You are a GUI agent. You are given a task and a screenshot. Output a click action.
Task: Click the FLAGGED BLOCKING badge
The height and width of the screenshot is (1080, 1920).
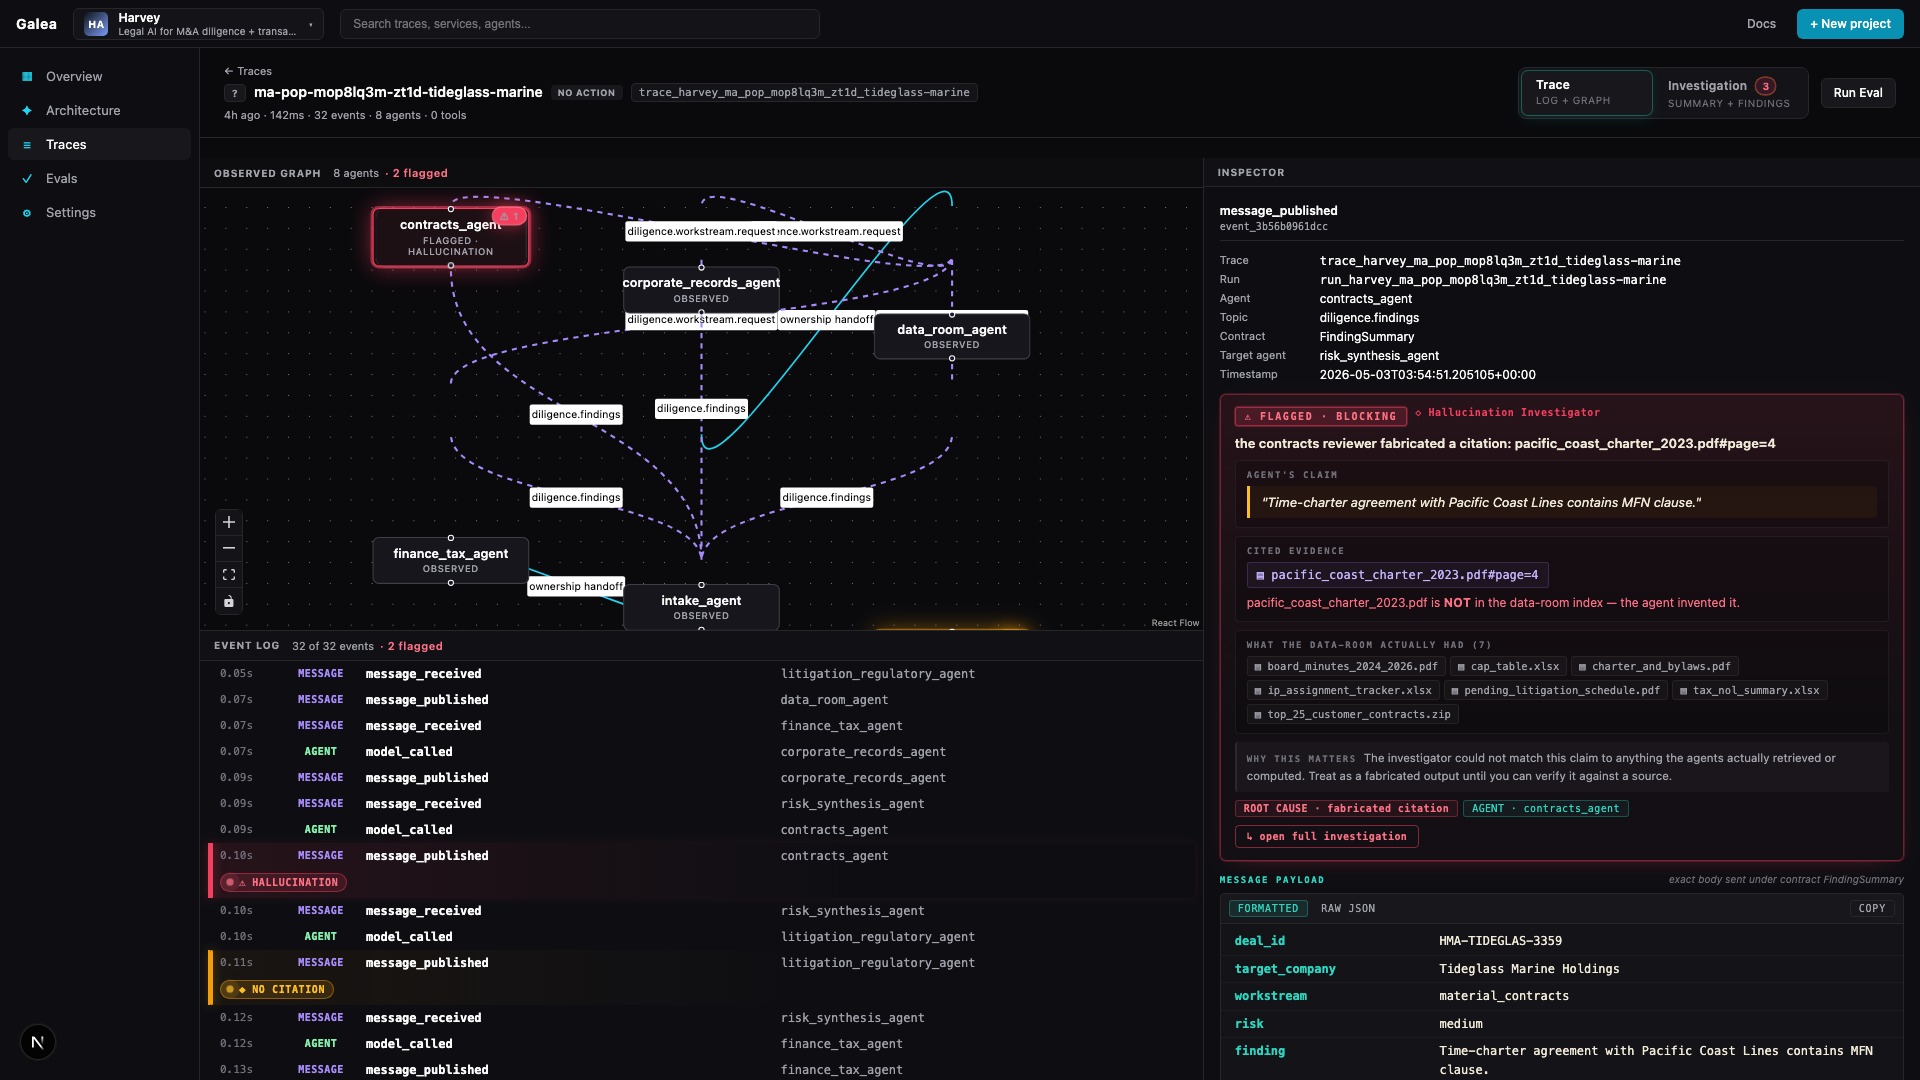tap(1320, 416)
